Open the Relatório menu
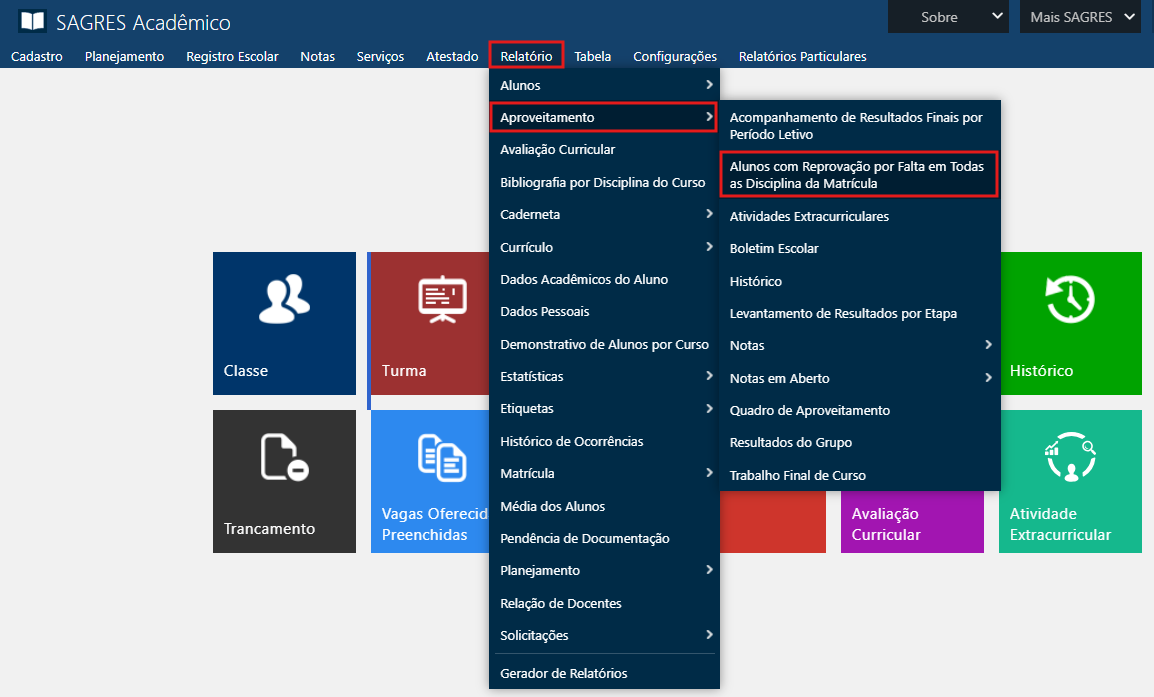 coord(526,56)
